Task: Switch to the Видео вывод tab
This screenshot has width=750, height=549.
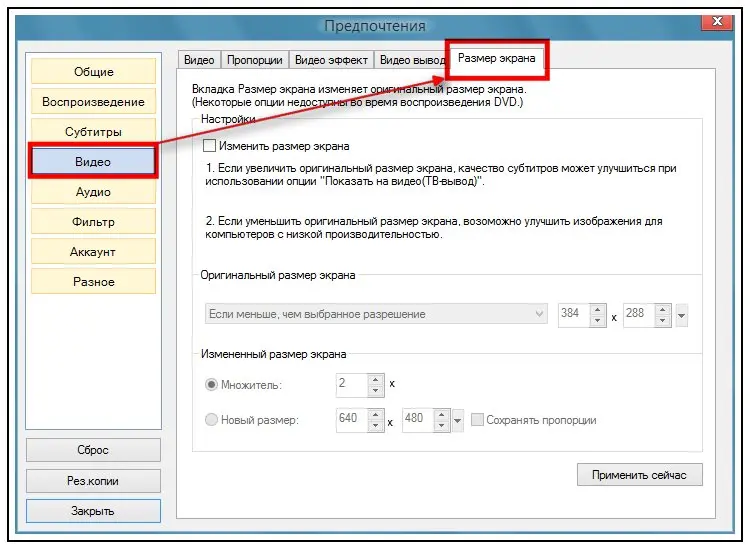Action: tap(411, 60)
